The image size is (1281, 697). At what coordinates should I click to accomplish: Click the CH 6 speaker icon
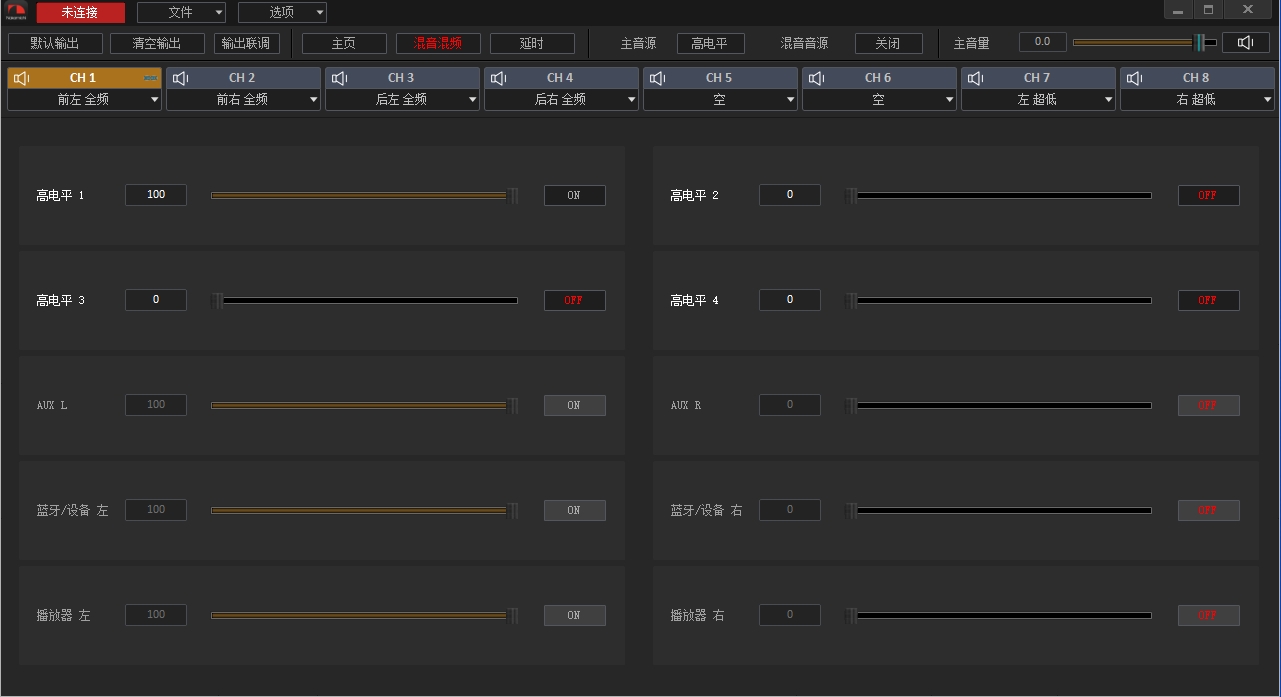(x=817, y=78)
